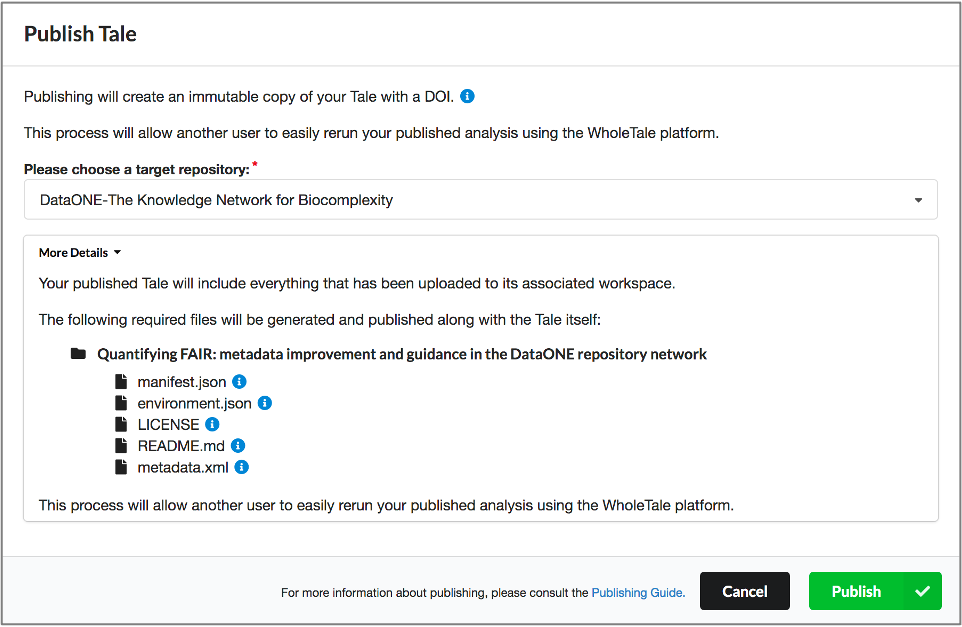Click info icon beside environment.json

point(264,403)
